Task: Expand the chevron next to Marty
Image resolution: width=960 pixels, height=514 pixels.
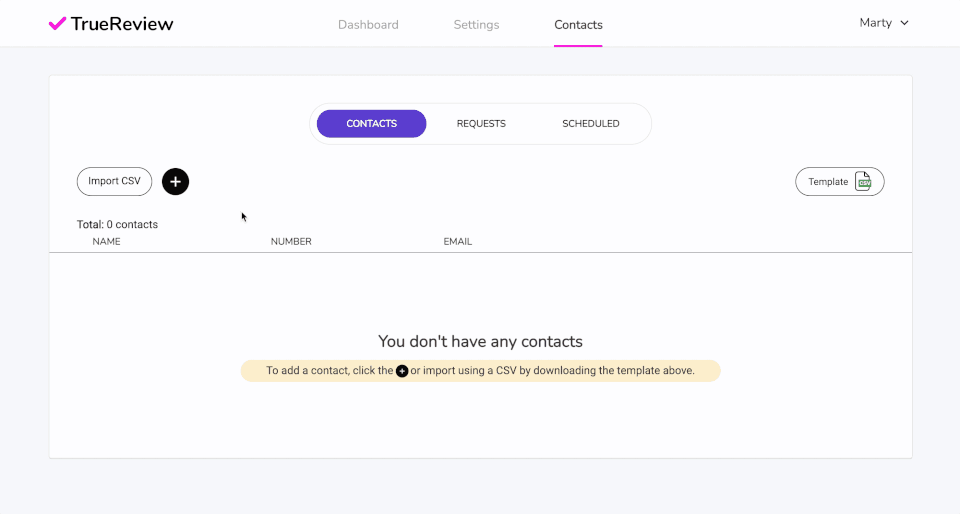Action: [x=905, y=23]
